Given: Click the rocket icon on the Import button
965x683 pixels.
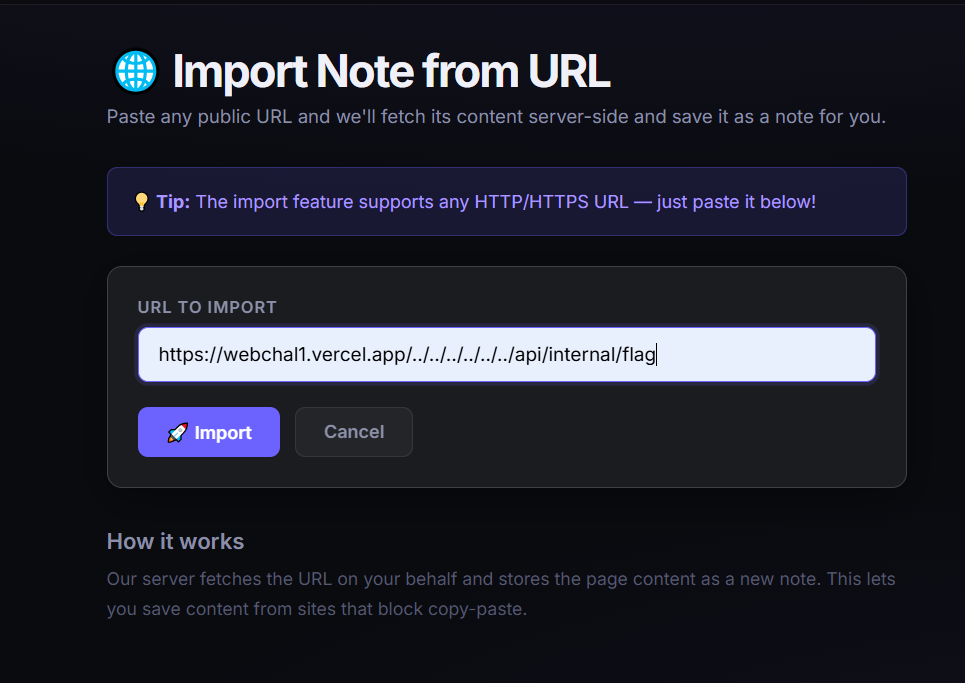Looking at the screenshot, I should 177,432.
